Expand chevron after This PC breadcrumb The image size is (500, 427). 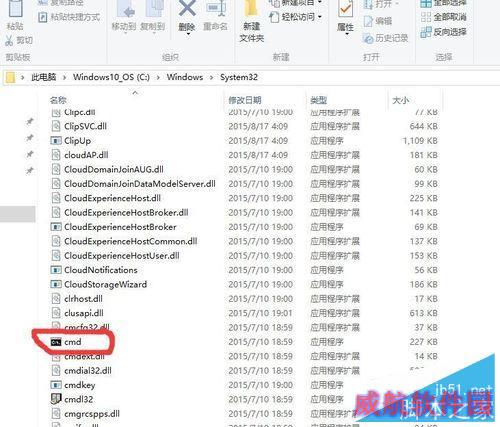coord(64,78)
